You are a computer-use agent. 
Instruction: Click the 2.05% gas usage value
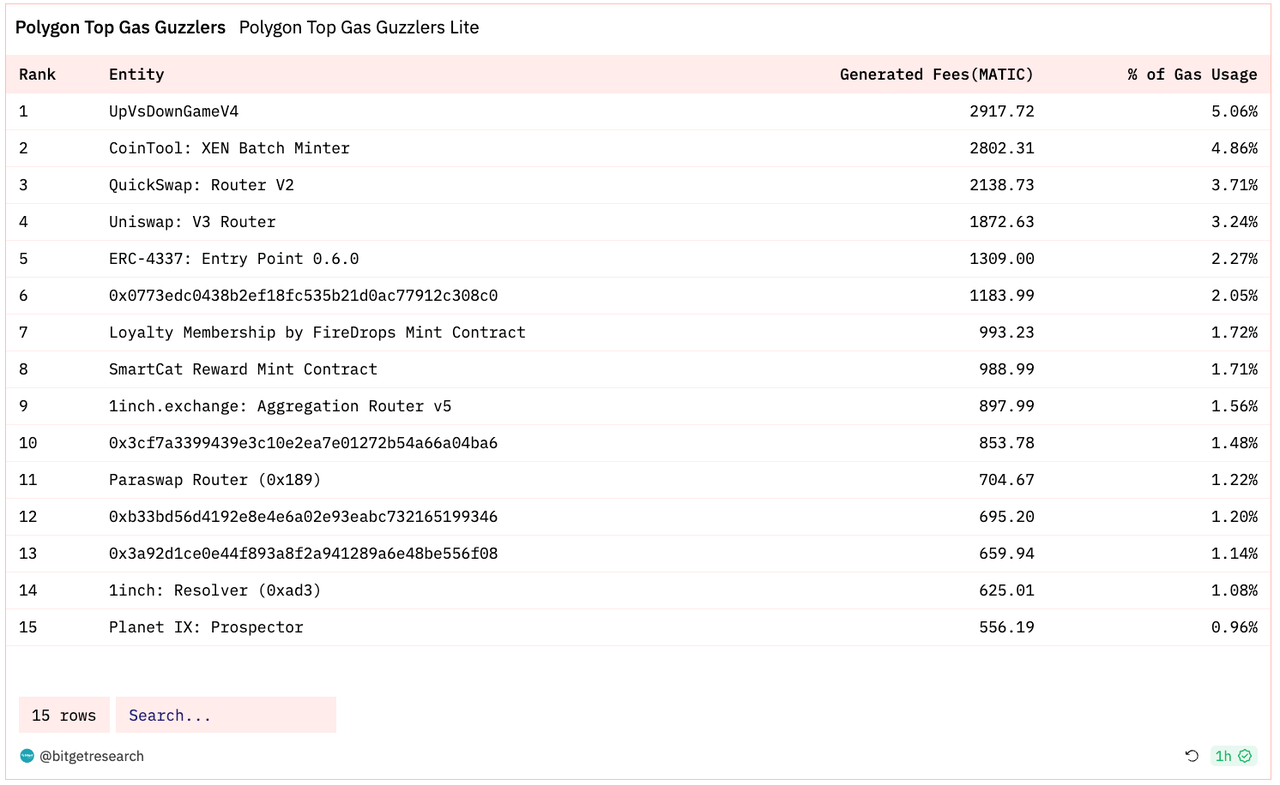tap(1234, 296)
